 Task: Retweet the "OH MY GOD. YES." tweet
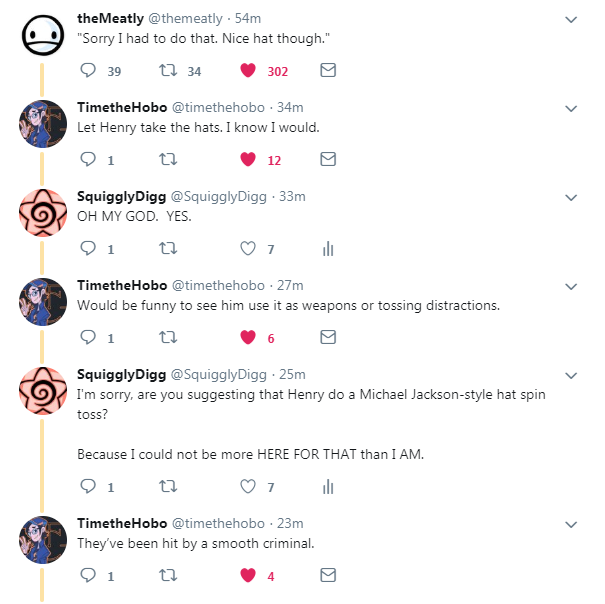point(168,249)
